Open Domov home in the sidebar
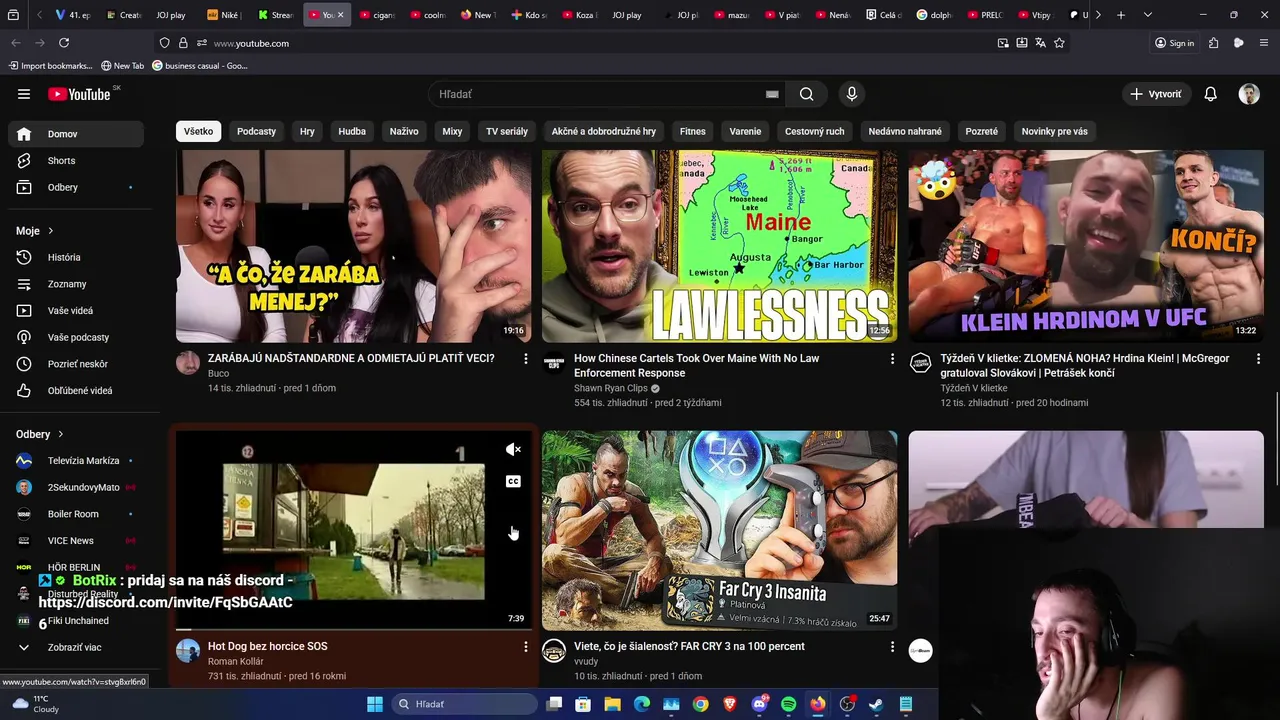The width and height of the screenshot is (1280, 720). pos(76,134)
